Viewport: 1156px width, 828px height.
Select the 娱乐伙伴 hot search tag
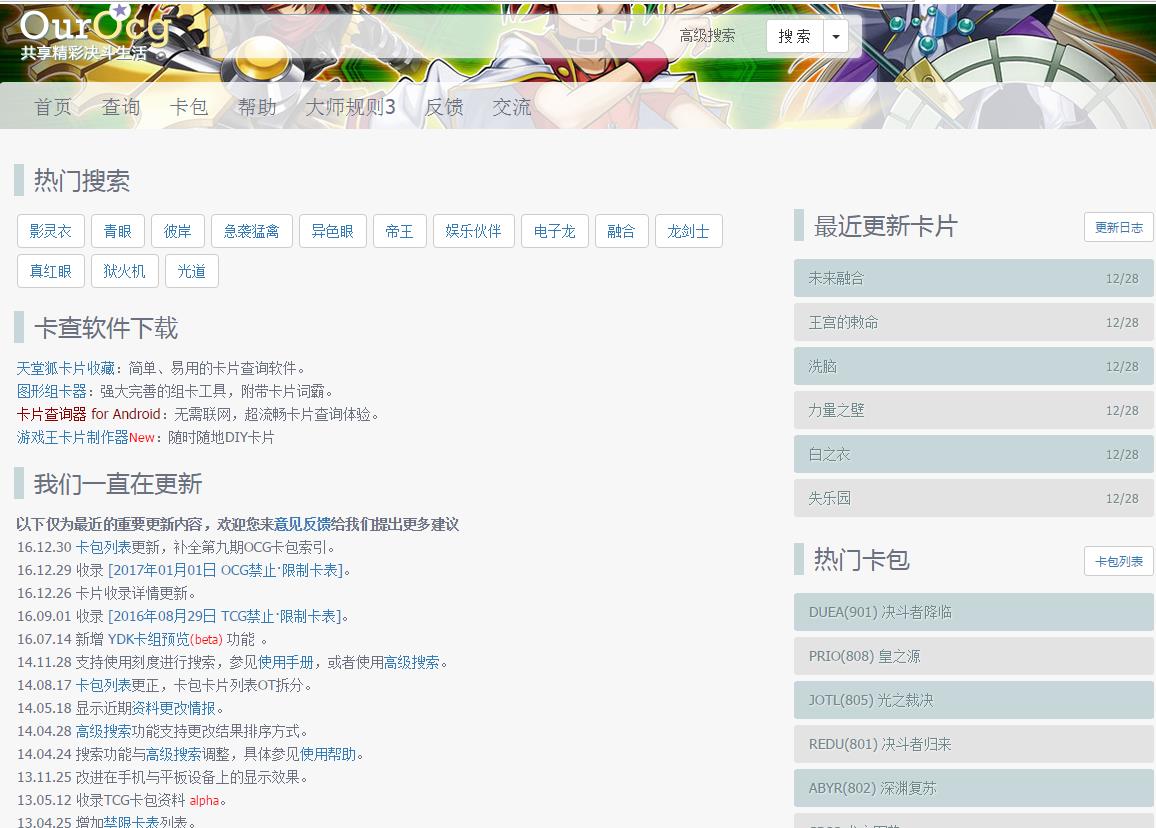click(473, 232)
